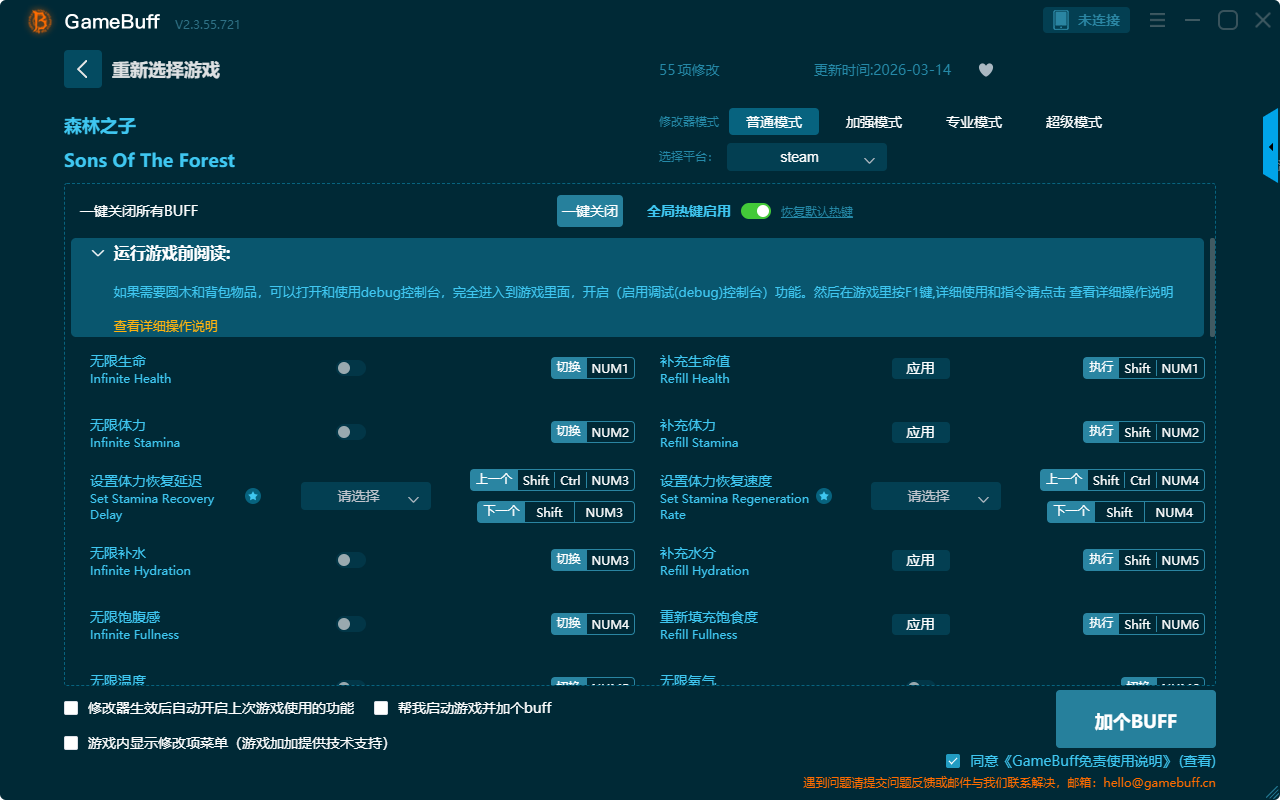Click the 55项修改 count text
The image size is (1280, 800).
point(689,70)
